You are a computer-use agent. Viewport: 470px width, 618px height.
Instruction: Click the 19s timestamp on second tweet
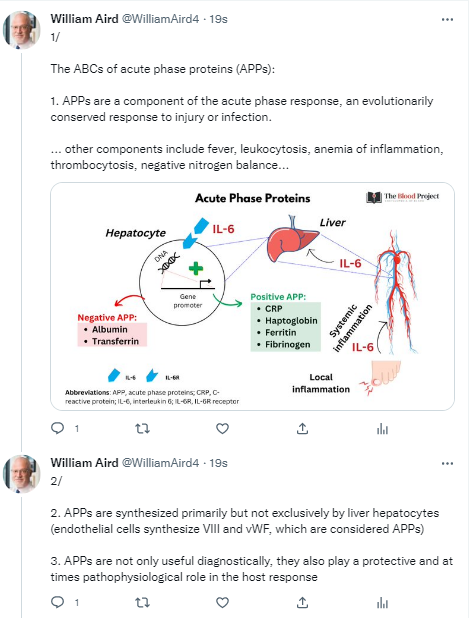coord(218,463)
